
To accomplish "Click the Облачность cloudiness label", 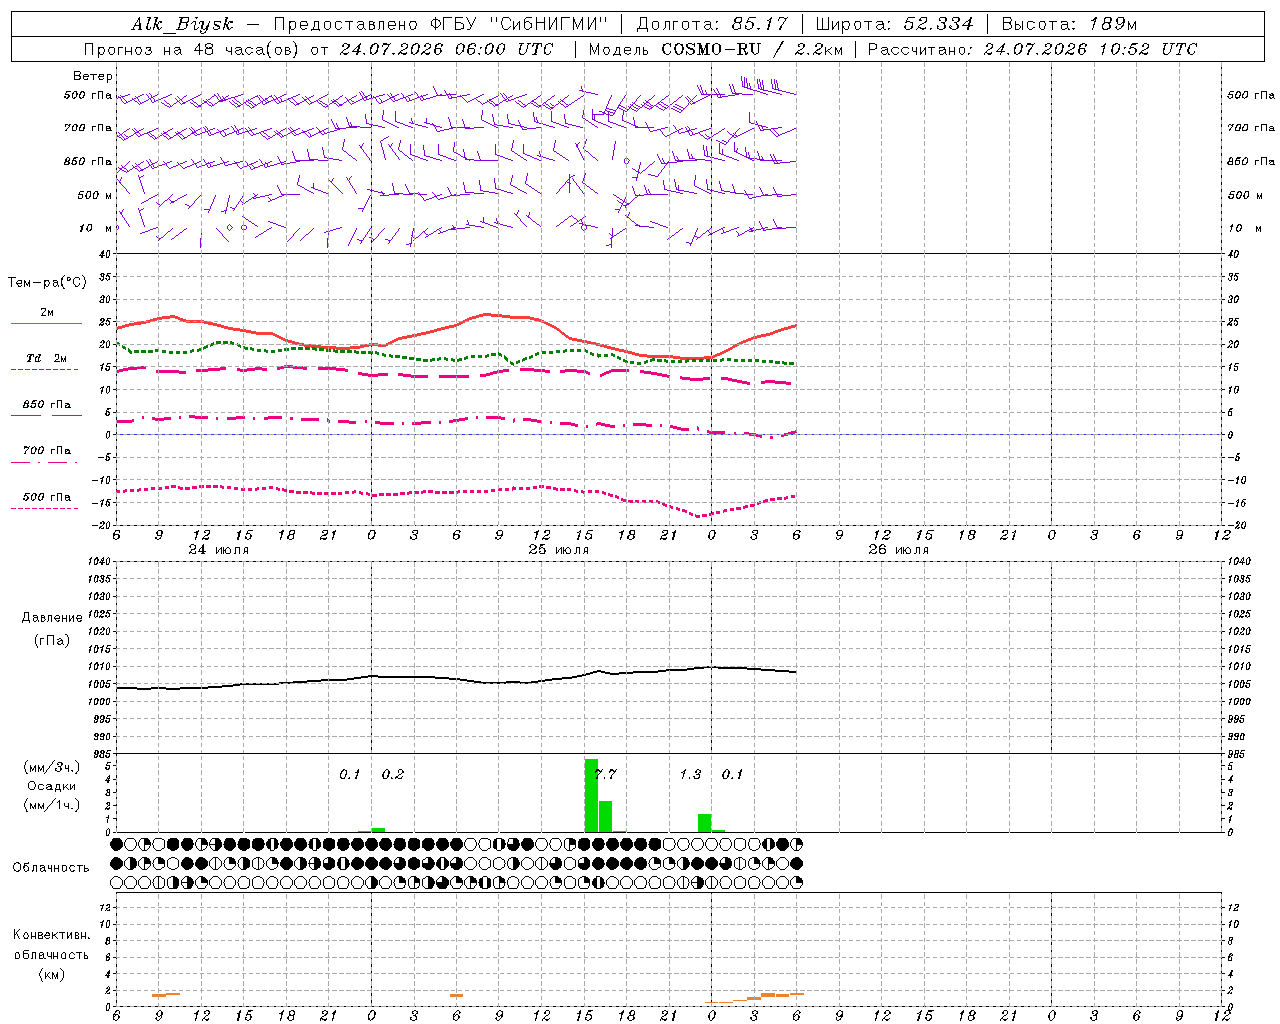I will click(x=51, y=868).
